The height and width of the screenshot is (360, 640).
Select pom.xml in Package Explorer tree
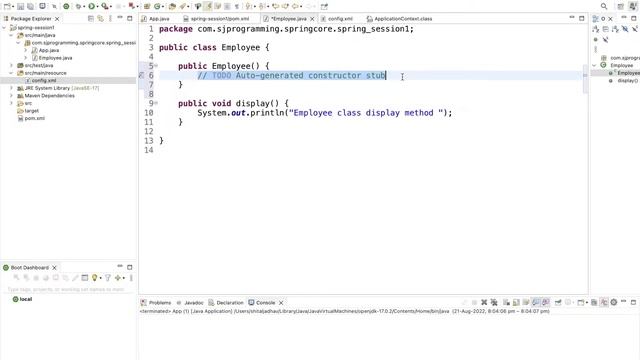(35, 118)
